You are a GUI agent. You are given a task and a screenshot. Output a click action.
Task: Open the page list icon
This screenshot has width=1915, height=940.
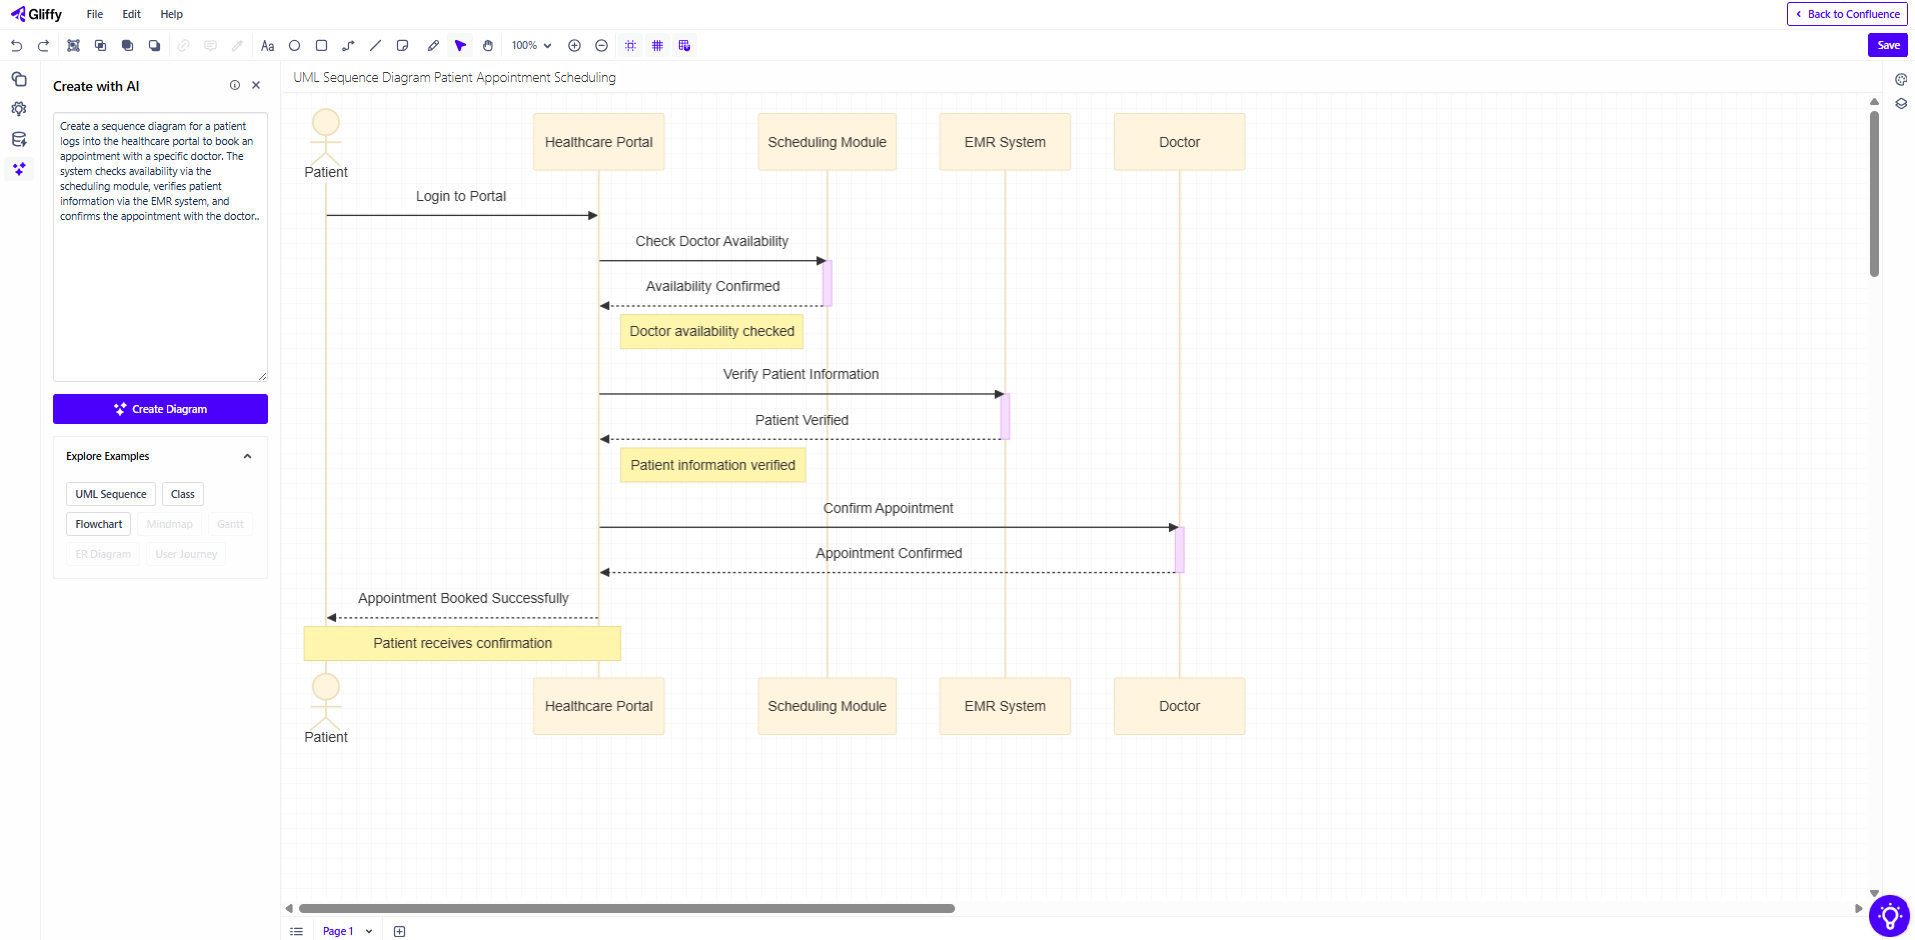click(x=296, y=931)
